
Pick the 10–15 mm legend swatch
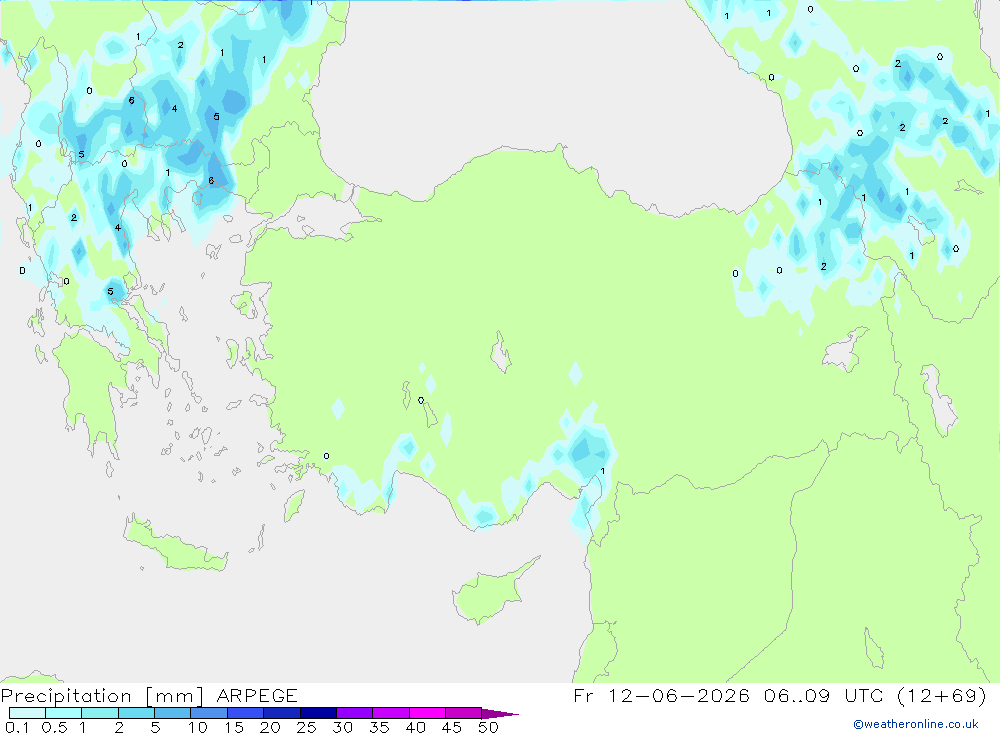209,713
